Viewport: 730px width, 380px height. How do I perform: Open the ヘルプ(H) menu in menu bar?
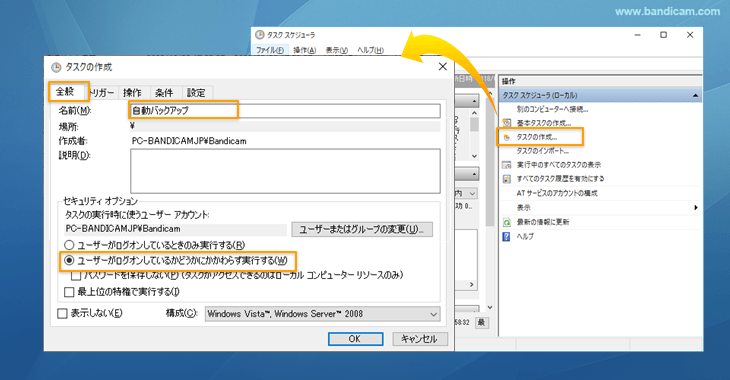coord(371,50)
